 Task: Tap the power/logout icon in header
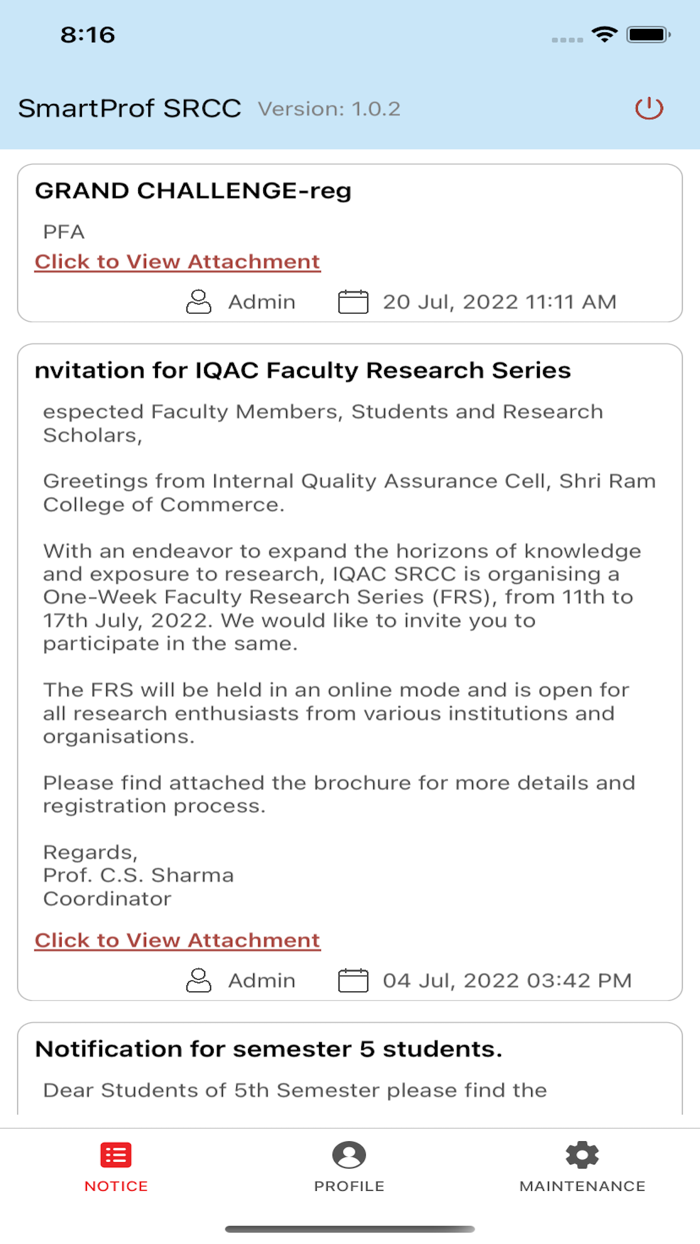(x=648, y=110)
